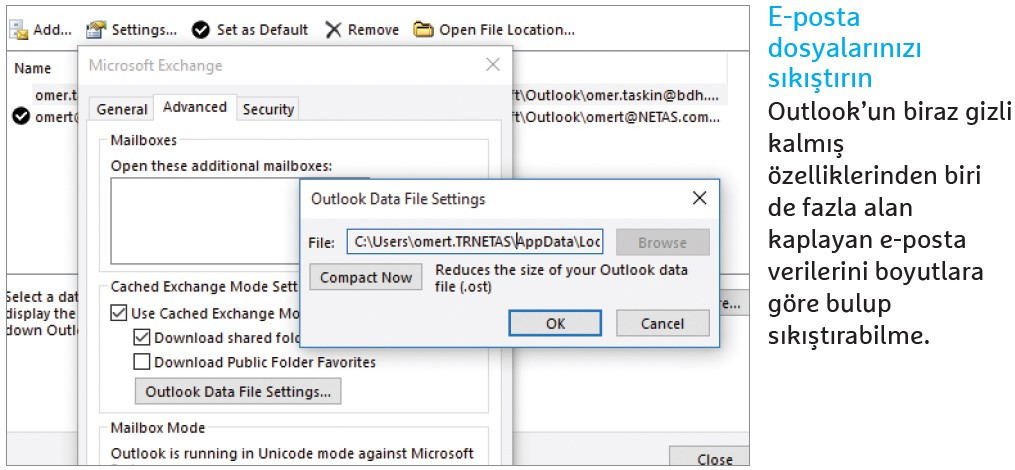
Task: Confirm with the OK button
Action: [x=555, y=323]
